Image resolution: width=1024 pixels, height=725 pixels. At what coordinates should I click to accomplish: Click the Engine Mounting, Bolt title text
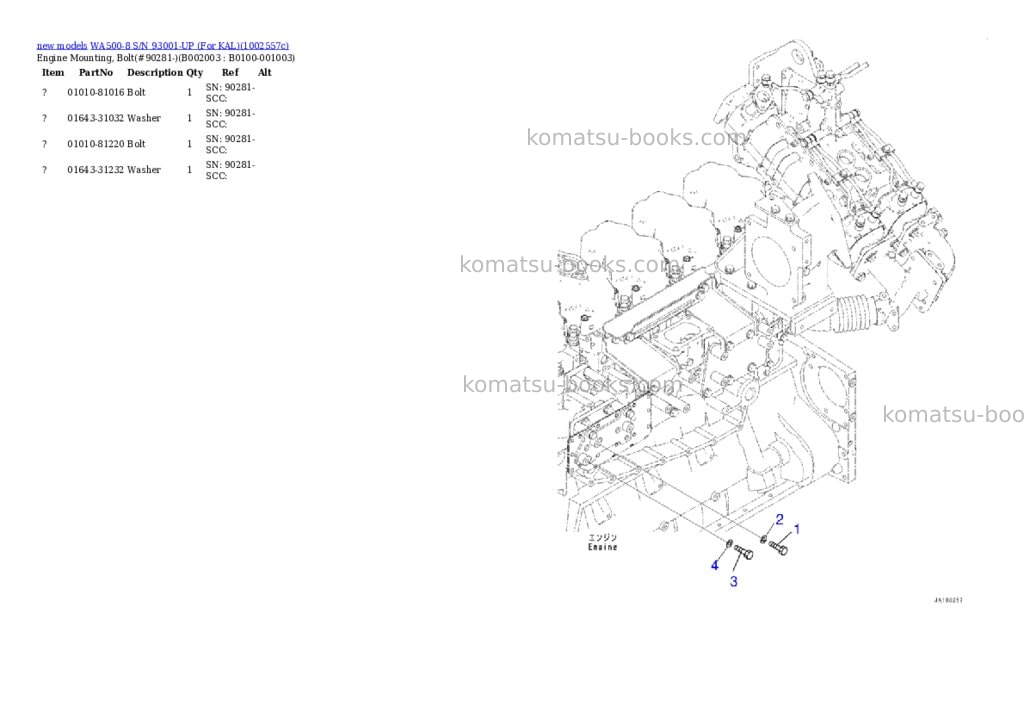coord(166,58)
